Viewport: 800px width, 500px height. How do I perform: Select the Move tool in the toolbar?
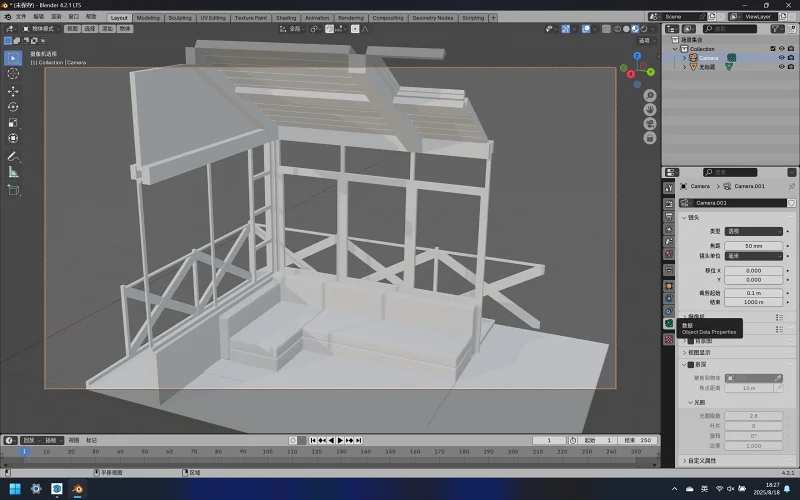pos(13,91)
